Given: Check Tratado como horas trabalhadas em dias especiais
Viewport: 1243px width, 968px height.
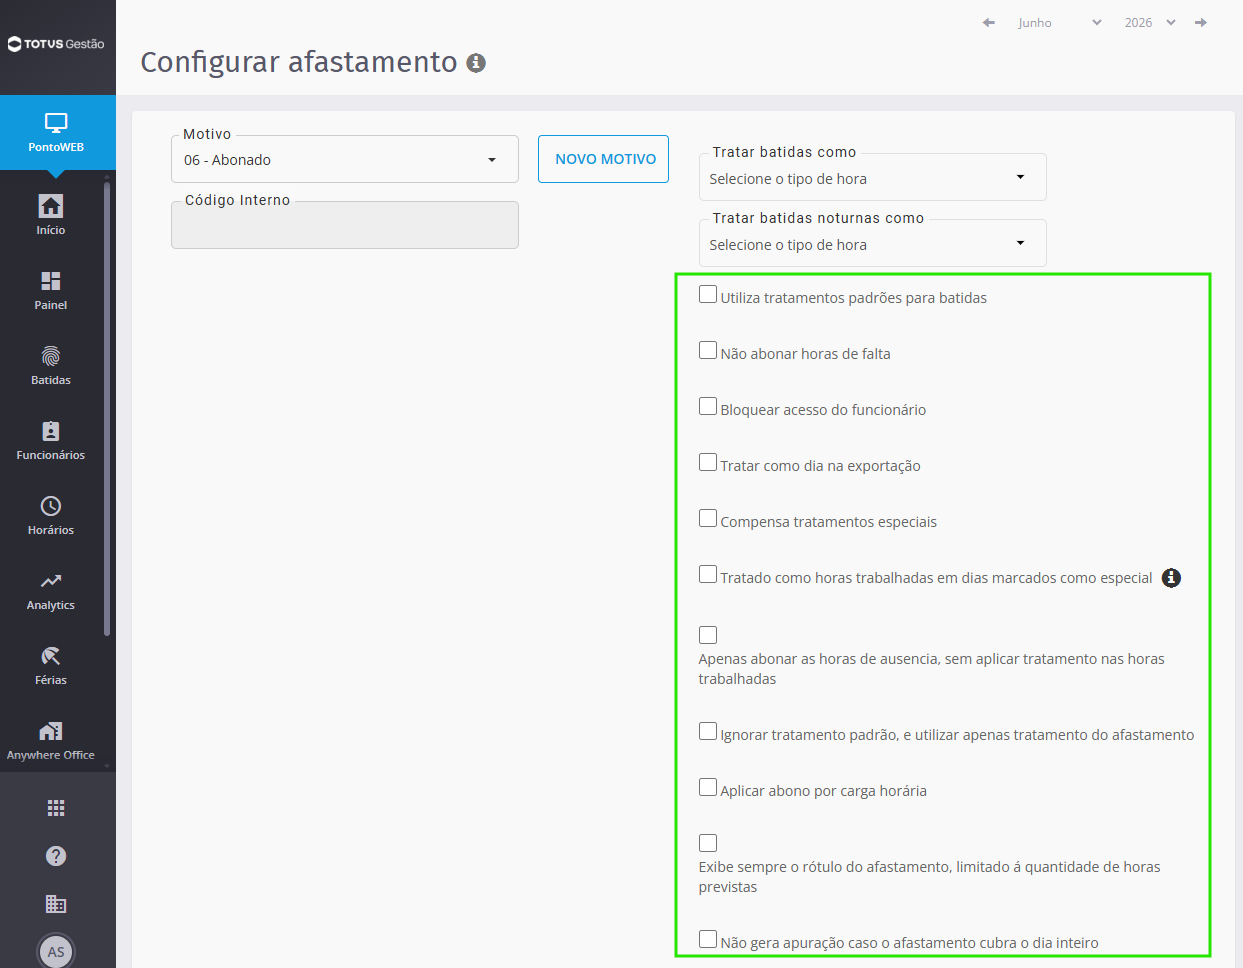Looking at the screenshot, I should pos(708,575).
